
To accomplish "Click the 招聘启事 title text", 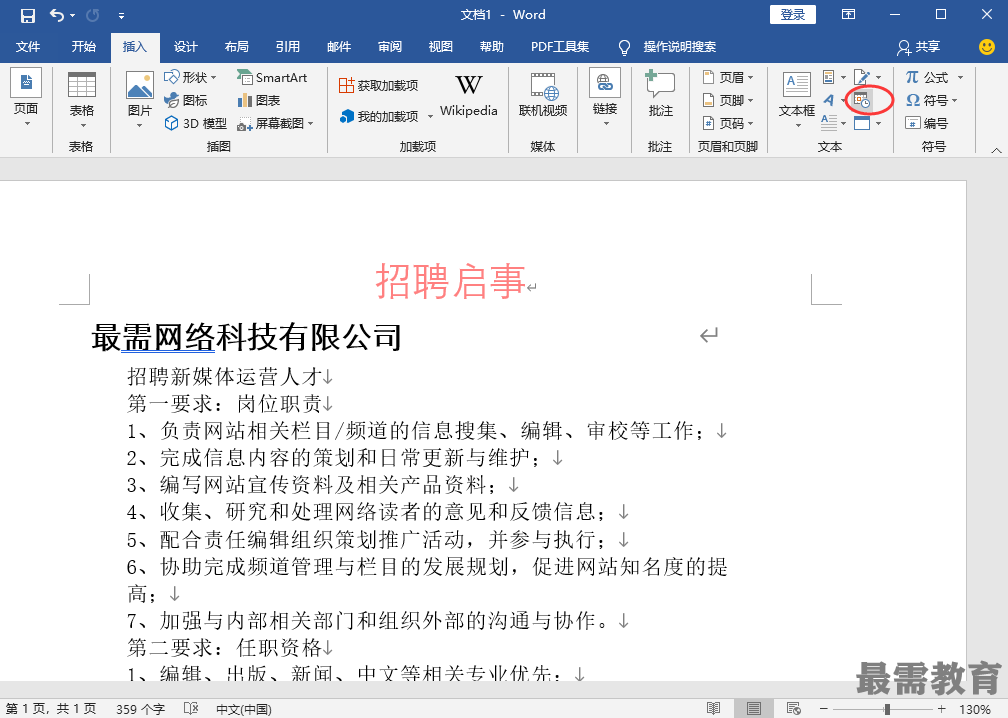I will 450,281.
